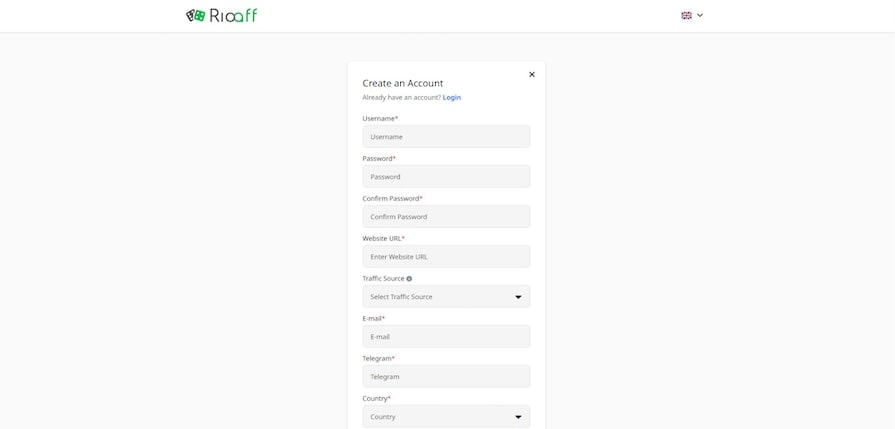Open the Select Traffic Source dropdown
The image size is (895, 429).
click(x=440, y=296)
